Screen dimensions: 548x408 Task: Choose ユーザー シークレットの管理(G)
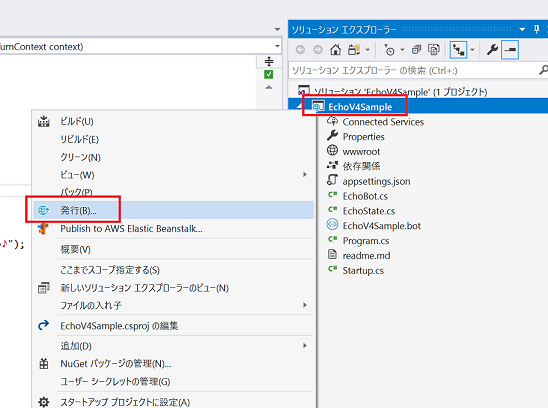pyautogui.click(x=174, y=381)
